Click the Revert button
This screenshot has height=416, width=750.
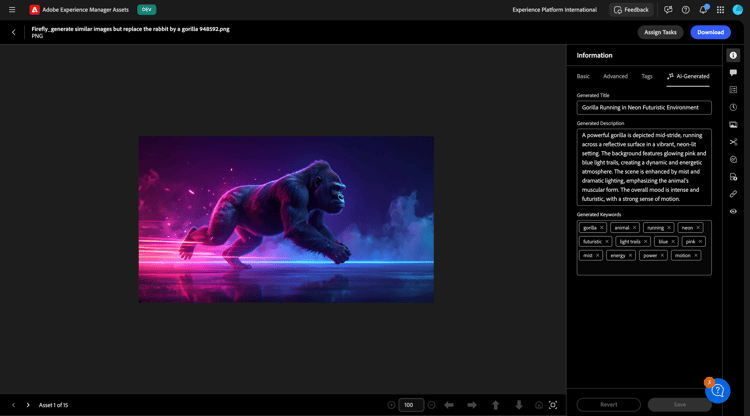(608, 405)
